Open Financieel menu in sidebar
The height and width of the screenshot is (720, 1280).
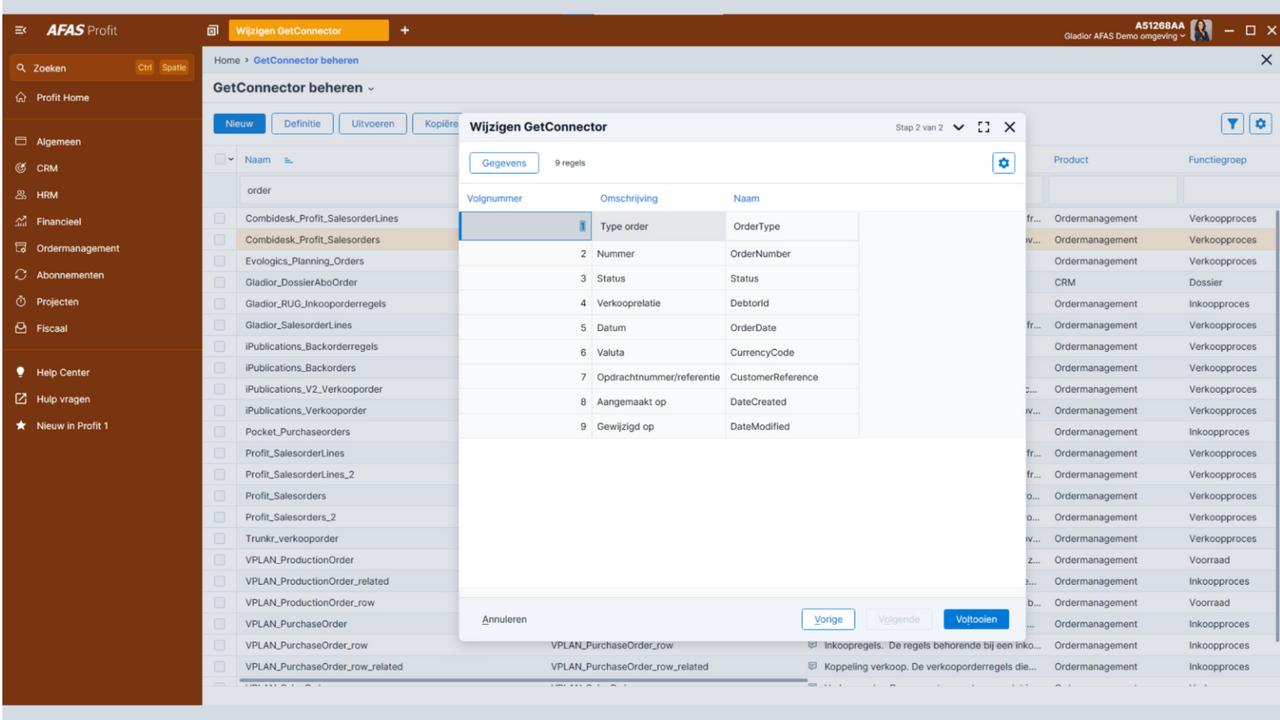pos(58,222)
